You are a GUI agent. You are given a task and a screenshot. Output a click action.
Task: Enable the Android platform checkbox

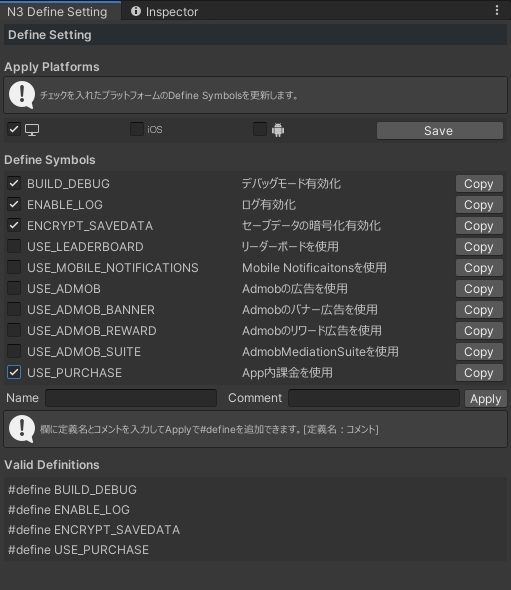(260, 129)
